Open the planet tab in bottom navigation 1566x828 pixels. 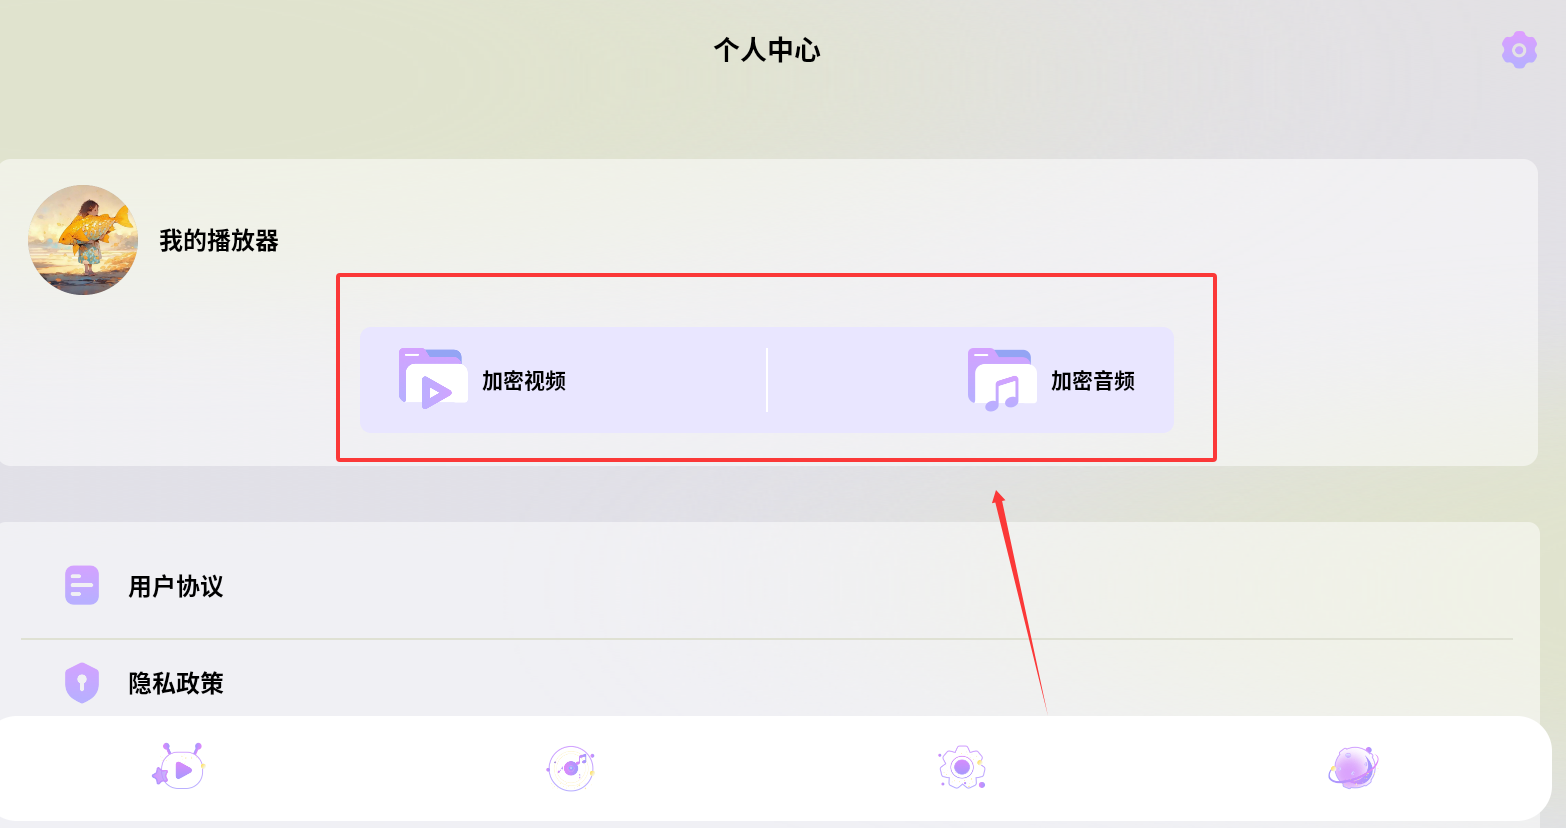click(x=1353, y=768)
